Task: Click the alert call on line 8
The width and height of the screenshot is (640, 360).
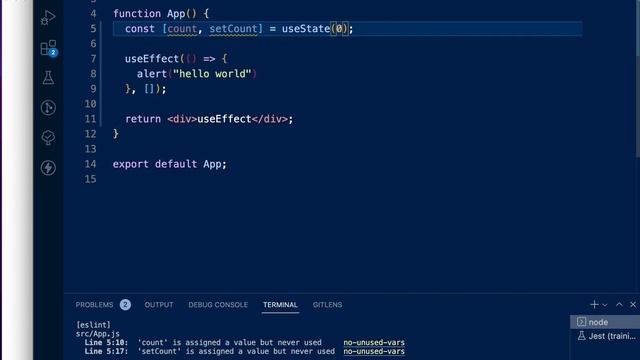Action: 152,74
